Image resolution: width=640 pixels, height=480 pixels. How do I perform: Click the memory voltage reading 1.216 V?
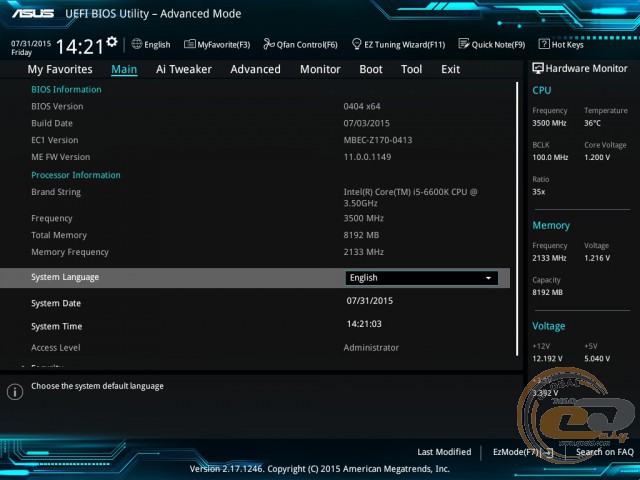pos(597,258)
